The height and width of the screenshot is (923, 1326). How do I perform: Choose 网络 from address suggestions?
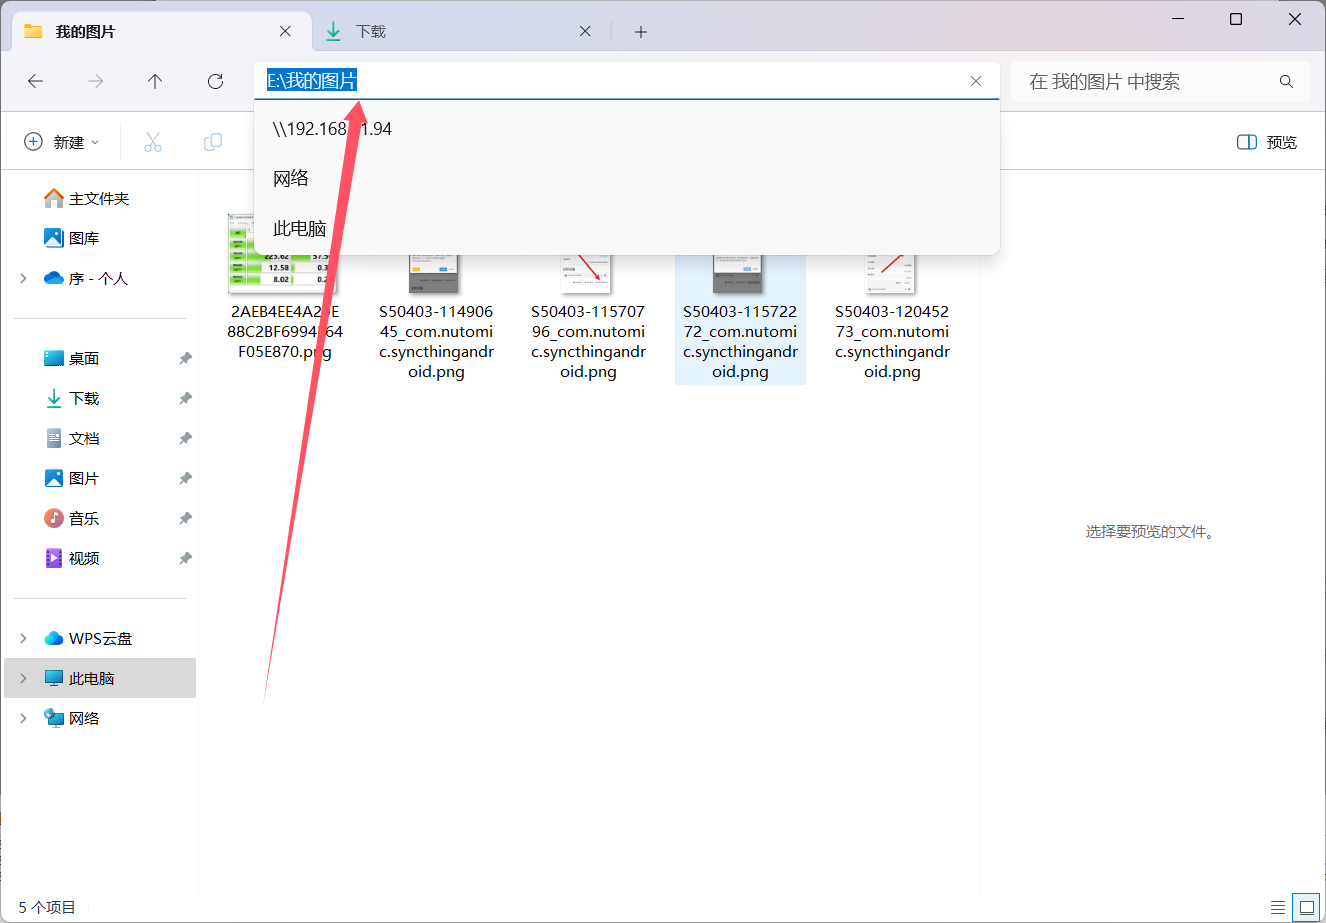[291, 179]
